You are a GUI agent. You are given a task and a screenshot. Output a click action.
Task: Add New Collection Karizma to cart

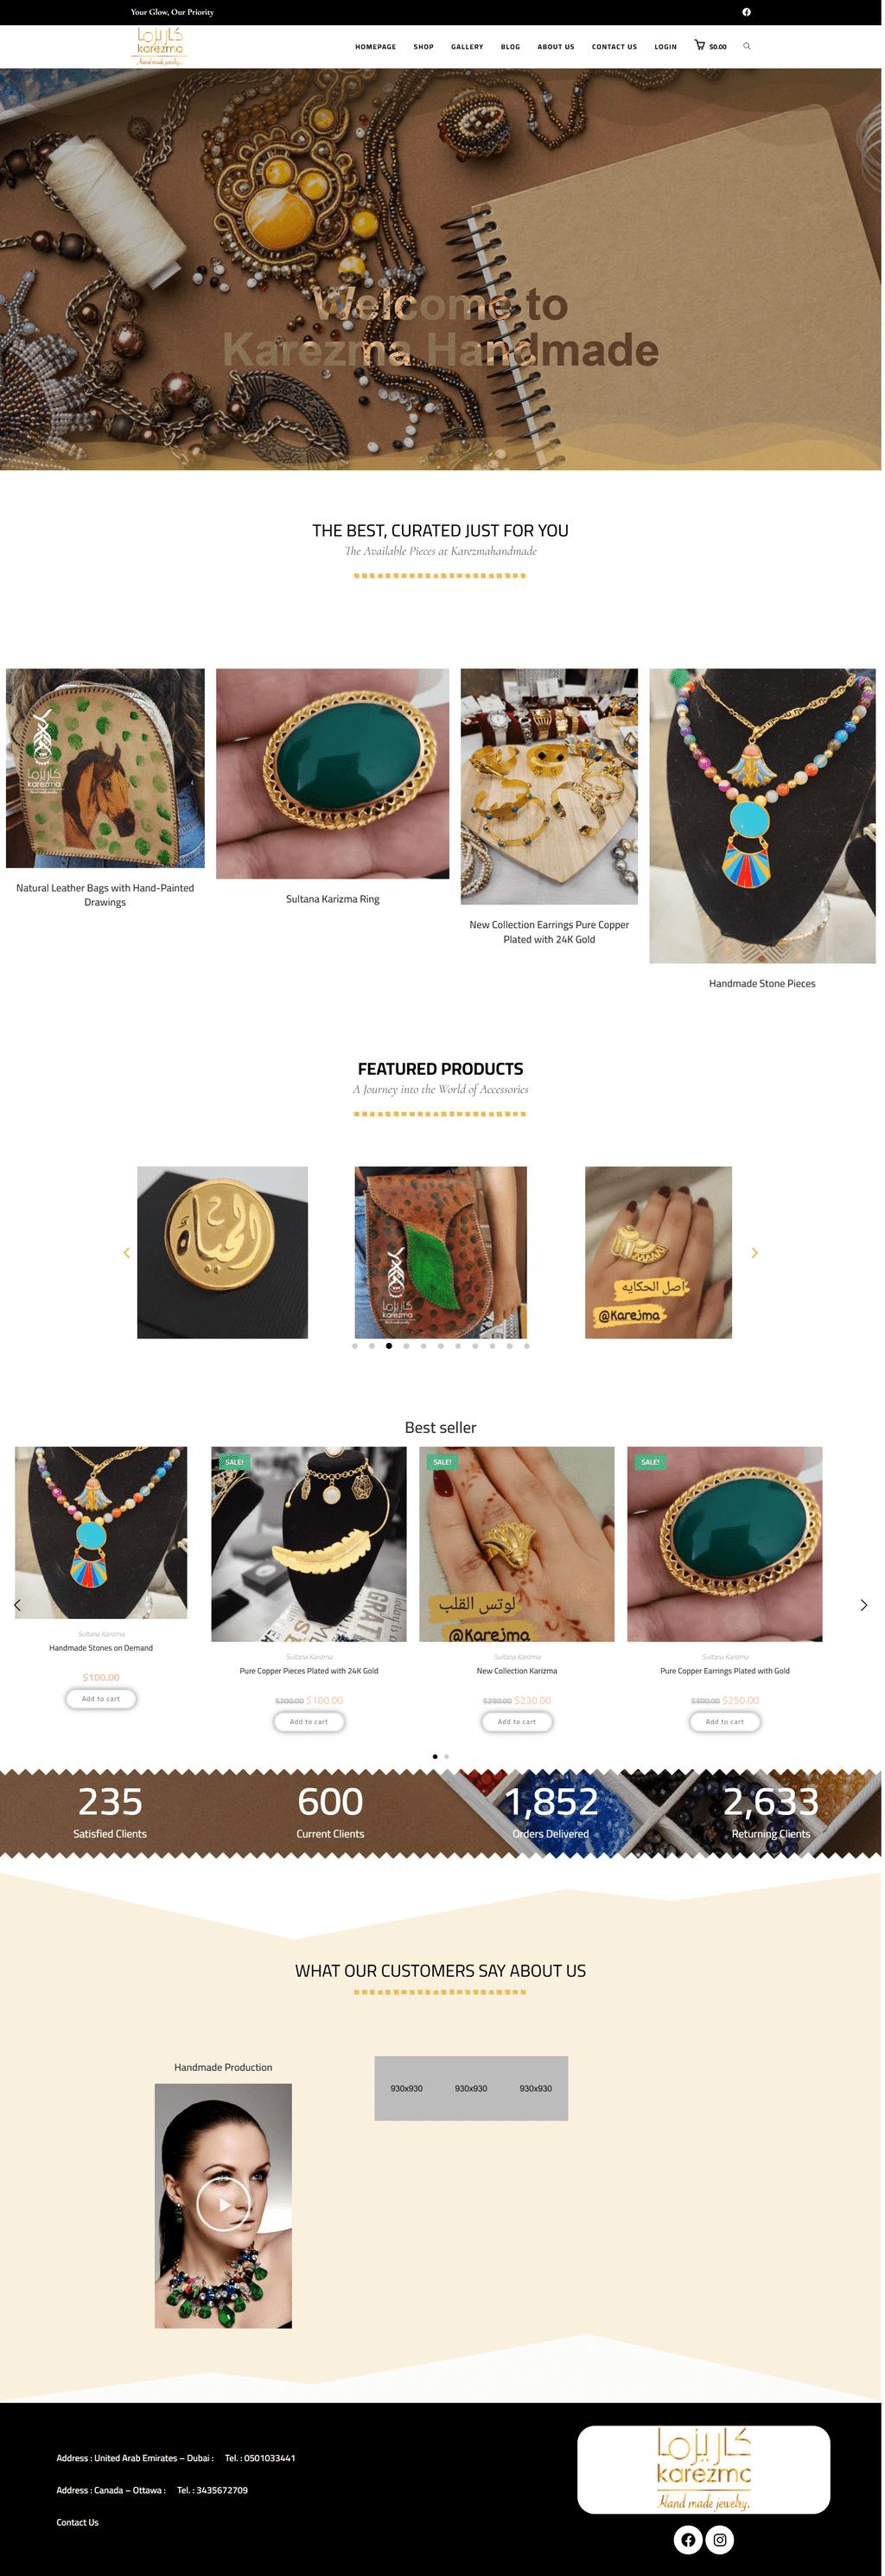(517, 1721)
